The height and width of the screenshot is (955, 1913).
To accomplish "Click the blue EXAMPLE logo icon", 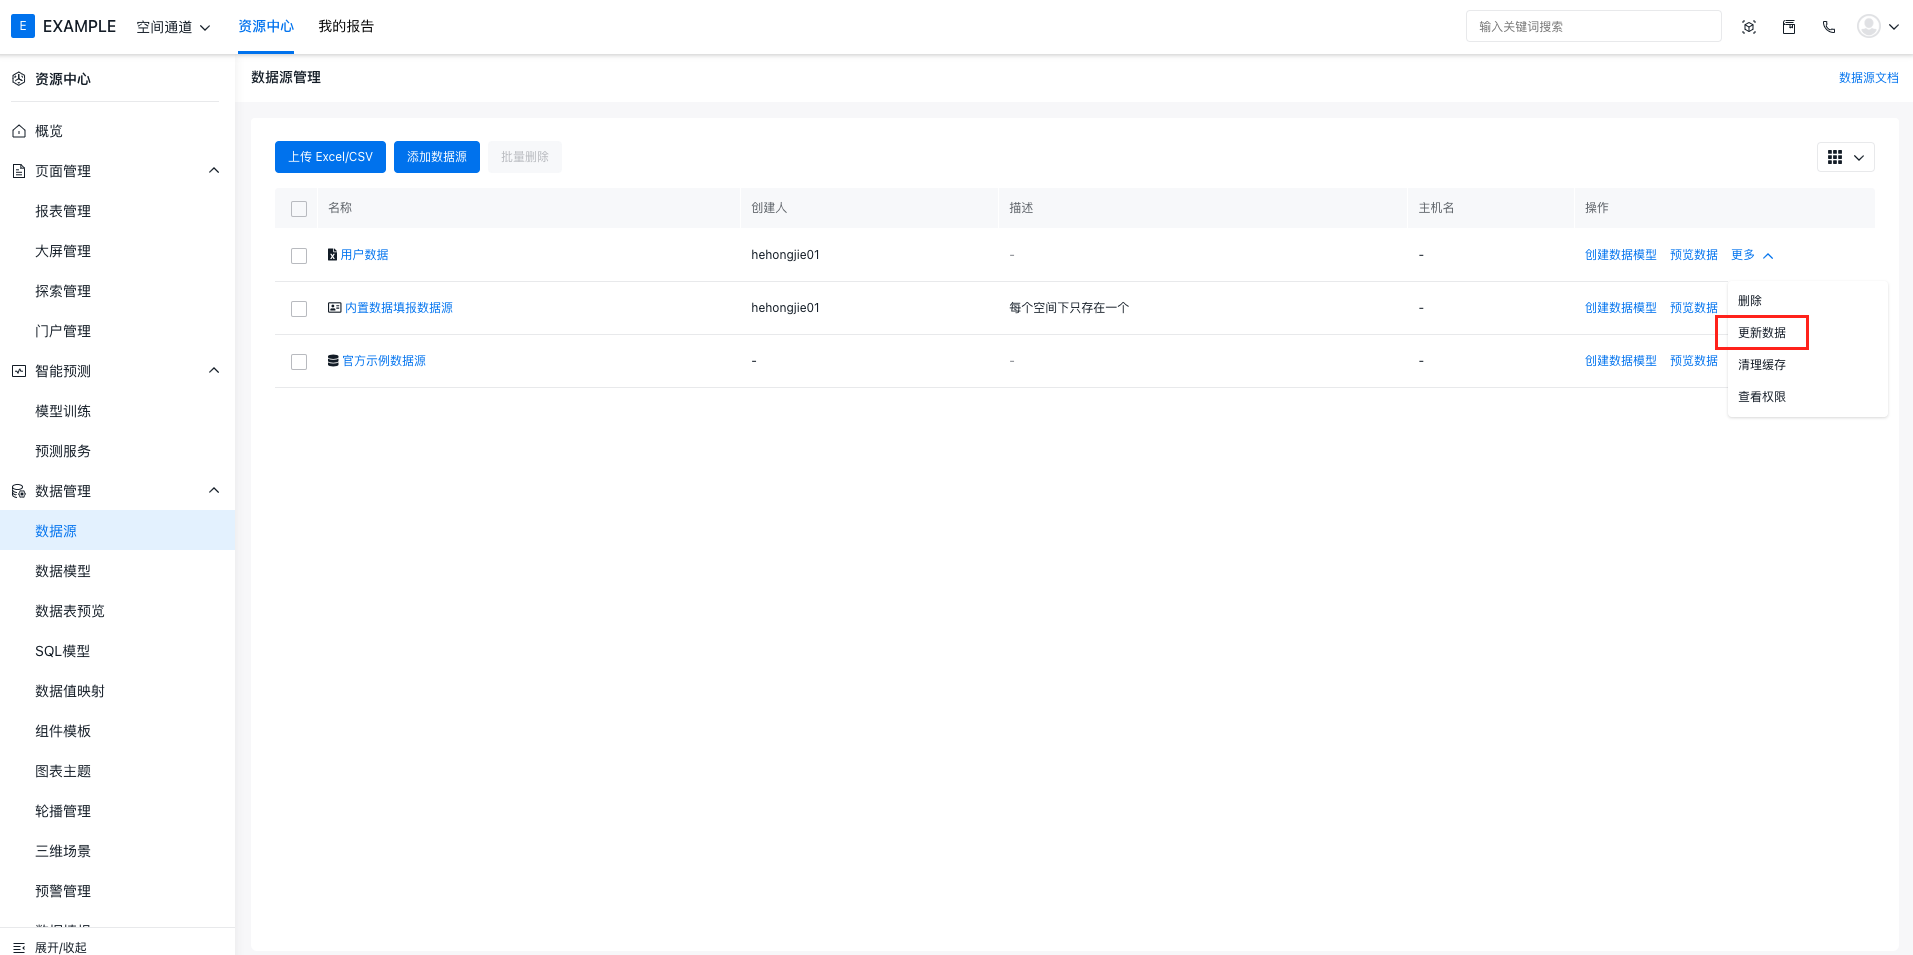I will (x=23, y=26).
